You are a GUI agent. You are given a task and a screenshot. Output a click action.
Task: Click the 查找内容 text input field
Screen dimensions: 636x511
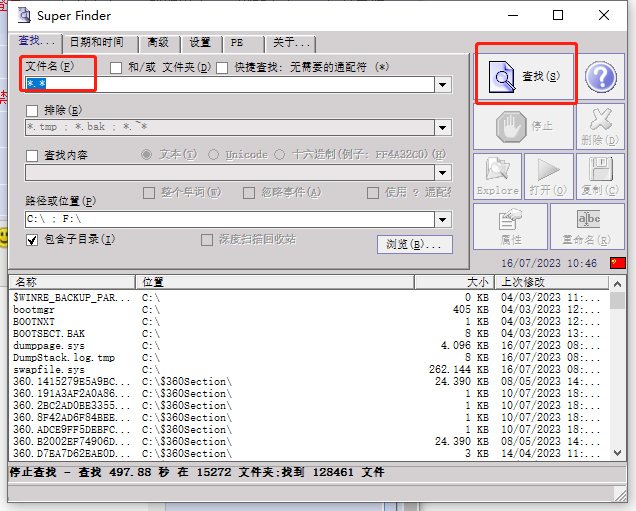(230, 173)
